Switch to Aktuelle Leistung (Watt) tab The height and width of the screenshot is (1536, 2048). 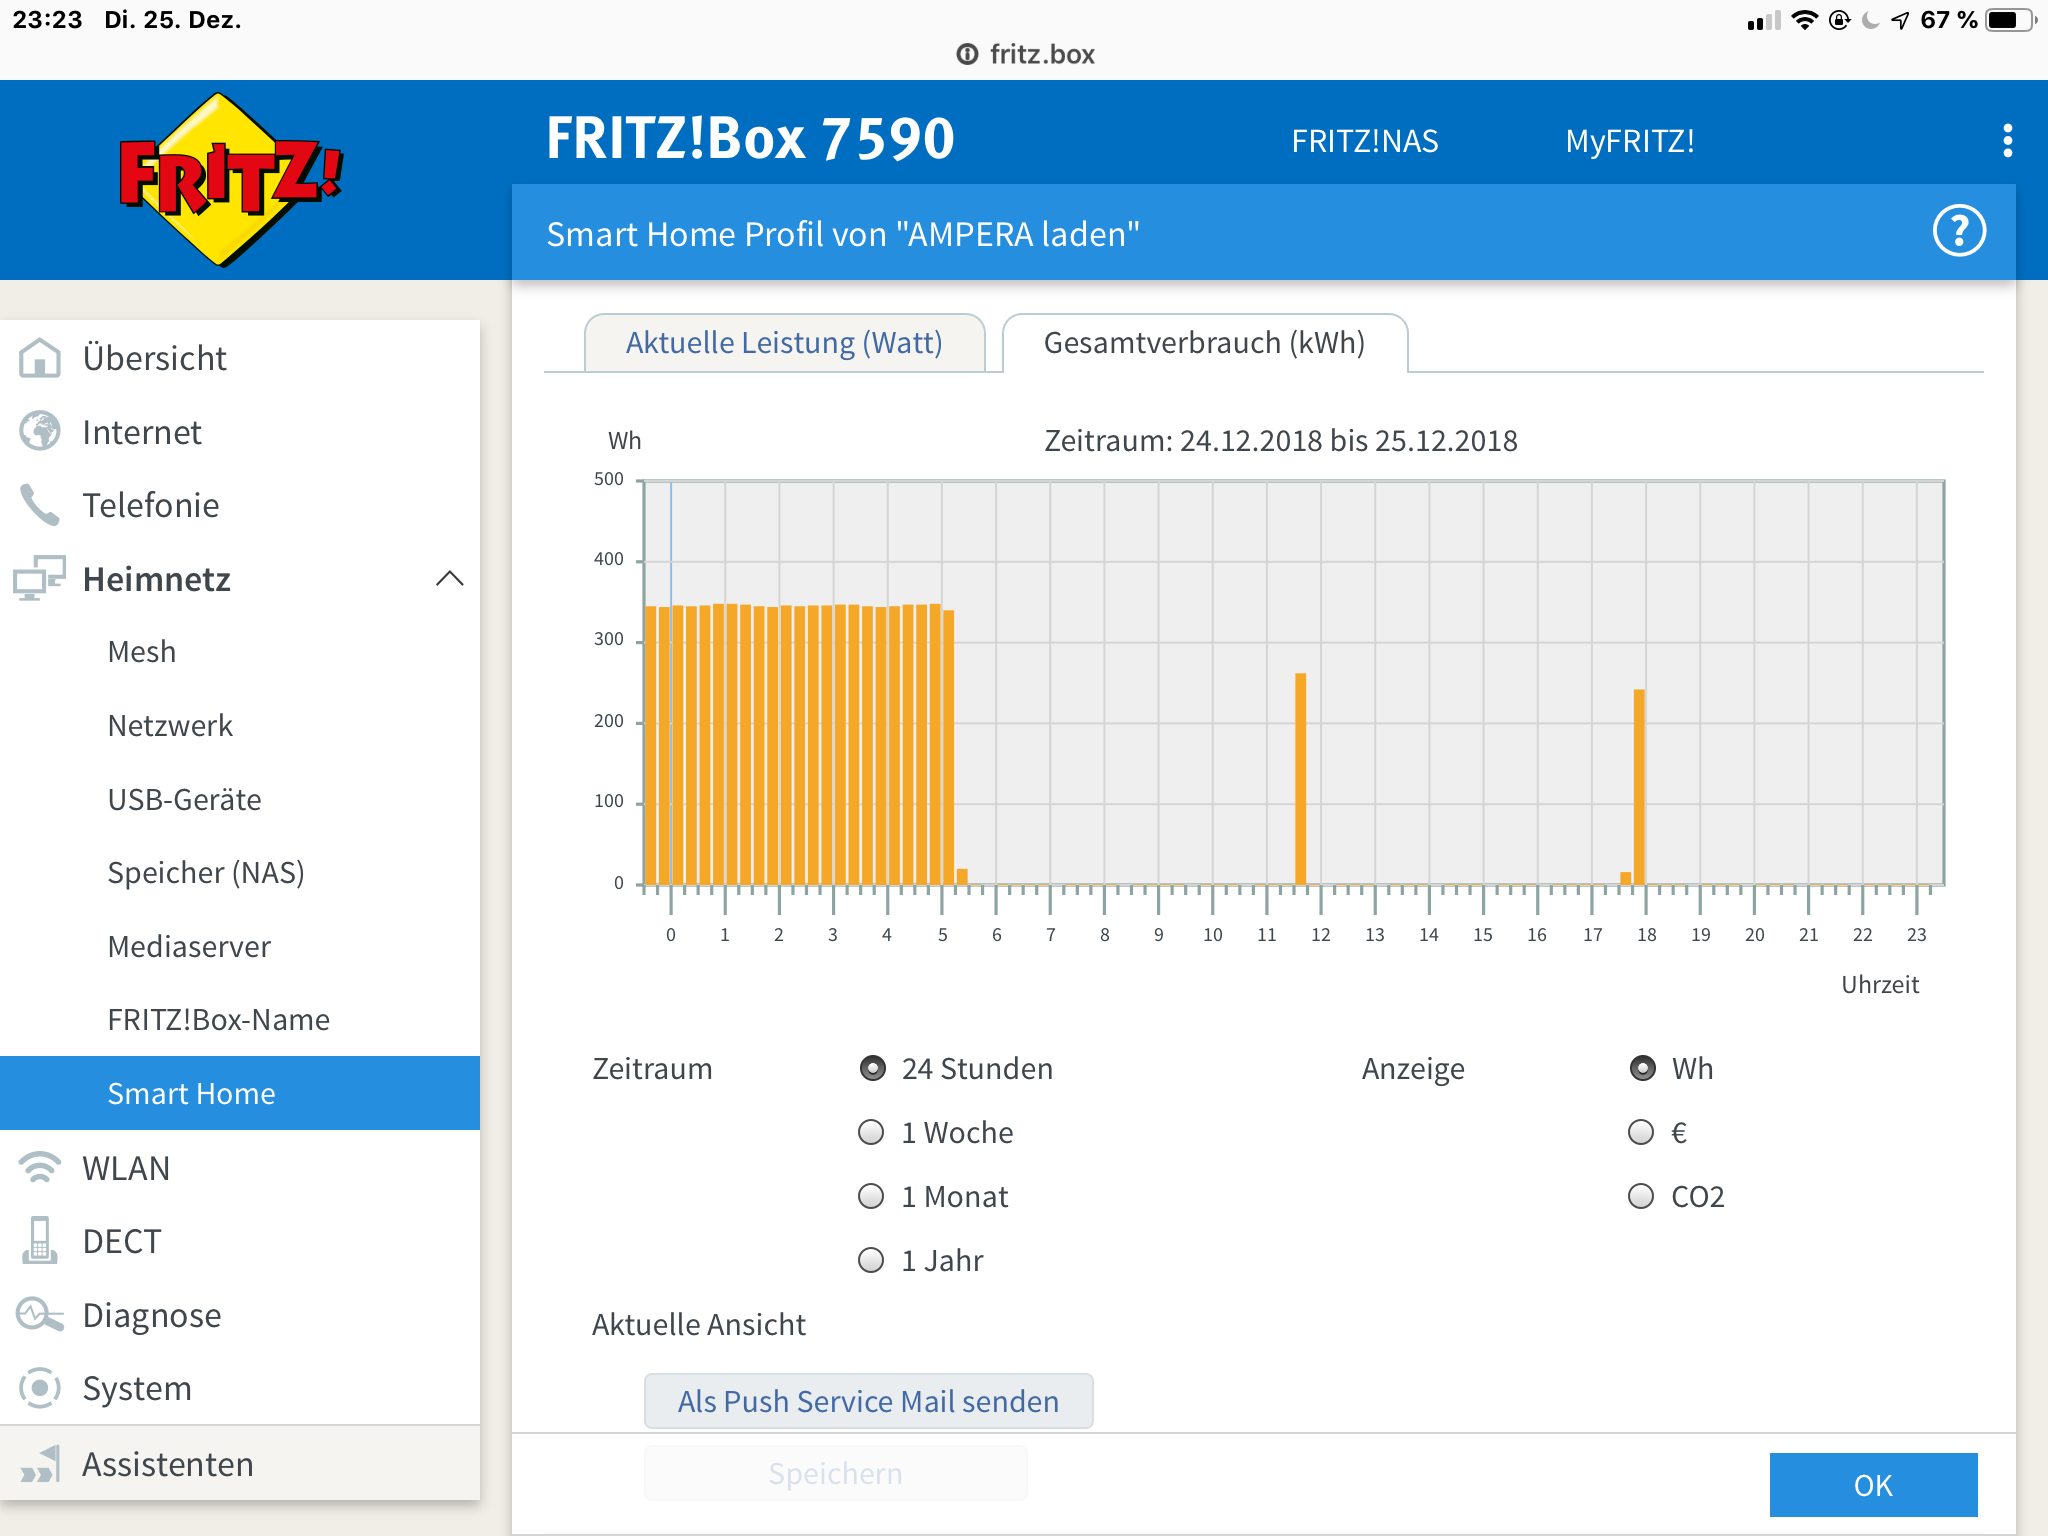[784, 343]
